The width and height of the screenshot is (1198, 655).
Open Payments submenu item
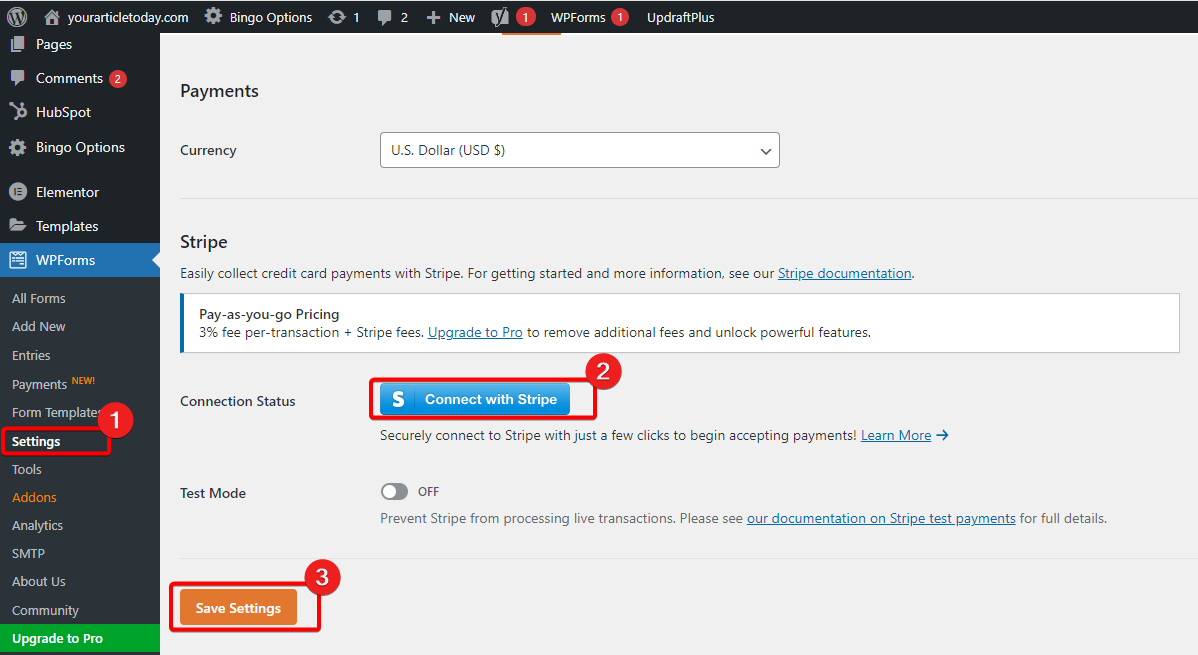click(39, 384)
